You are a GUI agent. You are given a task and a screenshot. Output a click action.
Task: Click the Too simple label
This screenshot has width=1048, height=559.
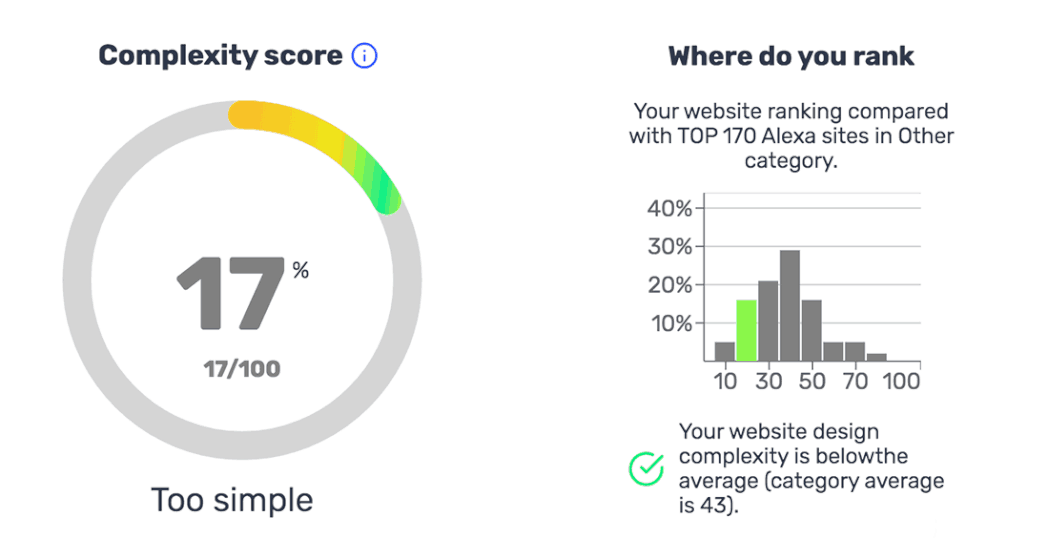232,500
